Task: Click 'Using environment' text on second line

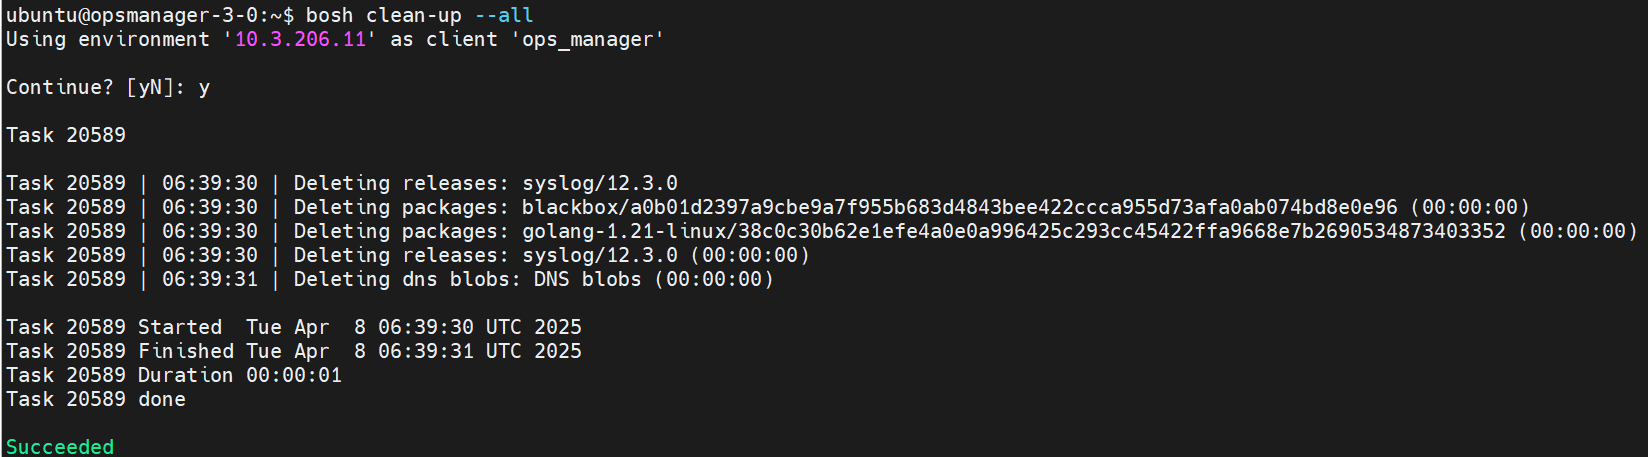Action: click(108, 39)
